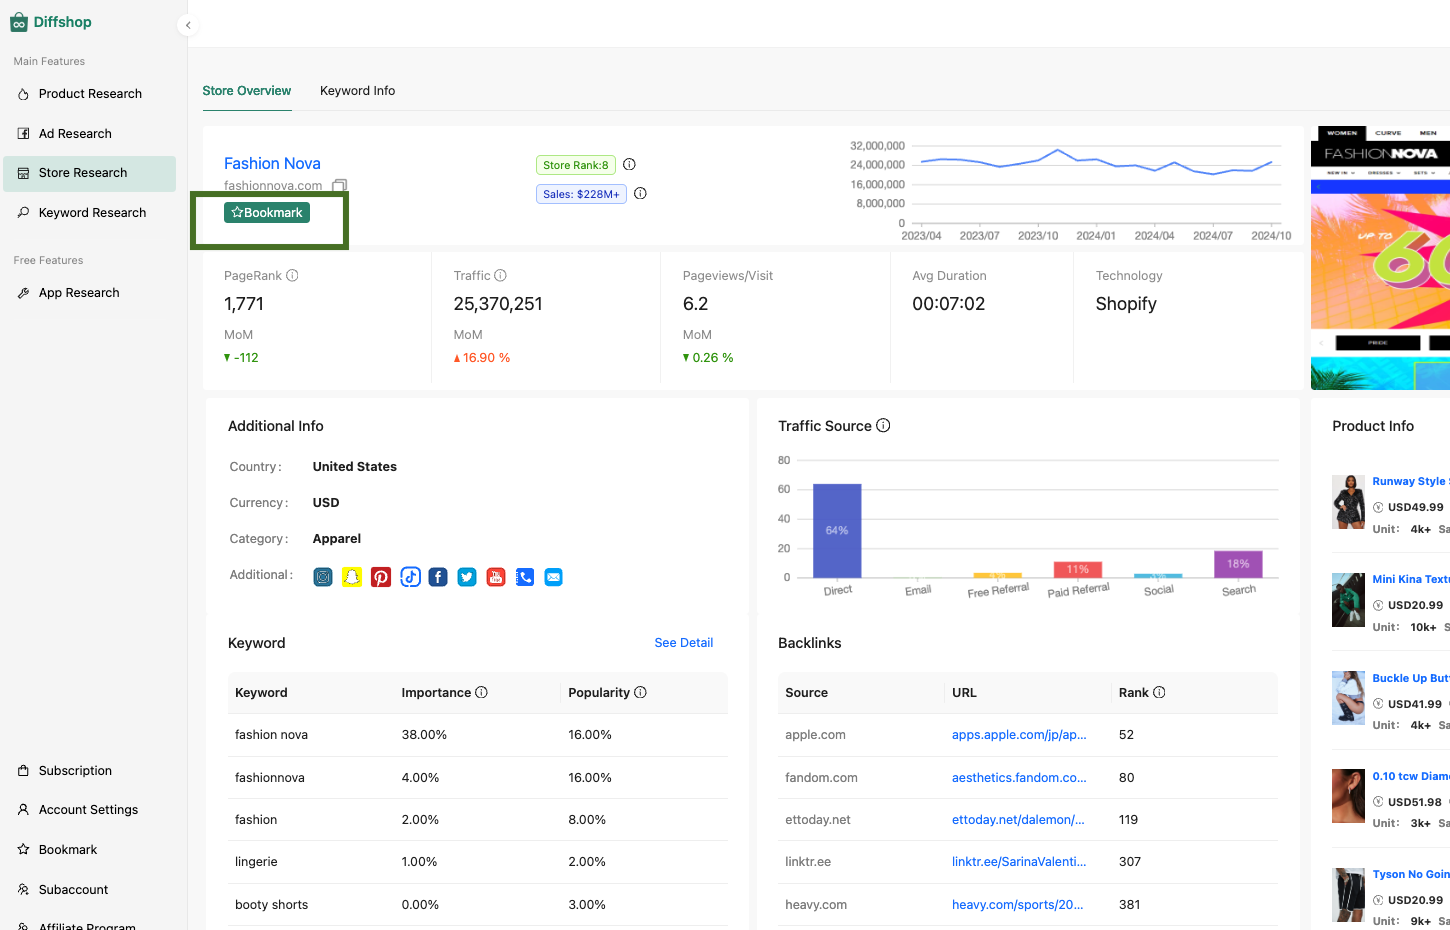The image size is (1450, 930).
Task: Click the Traffic value 25,370,251
Action: (x=498, y=304)
